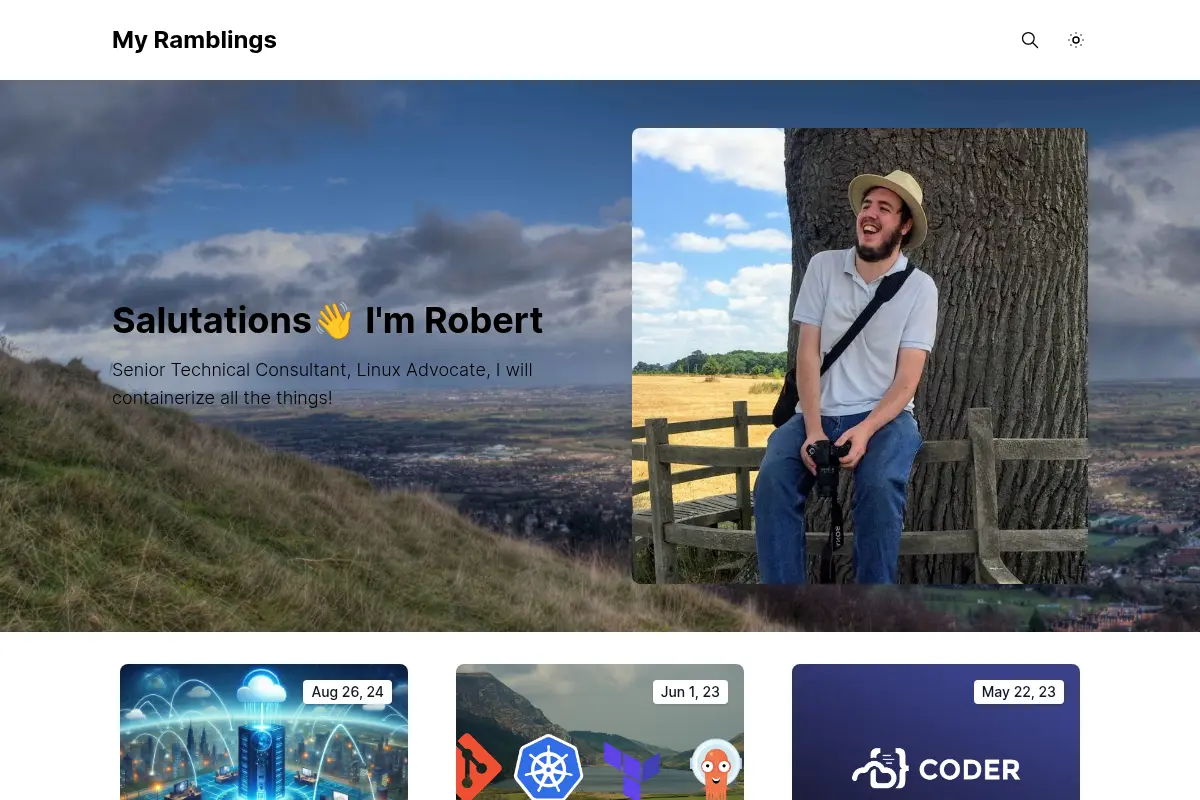Click the Git logo in post thumbnail
Viewport: 1200px width, 800px height.
[476, 768]
